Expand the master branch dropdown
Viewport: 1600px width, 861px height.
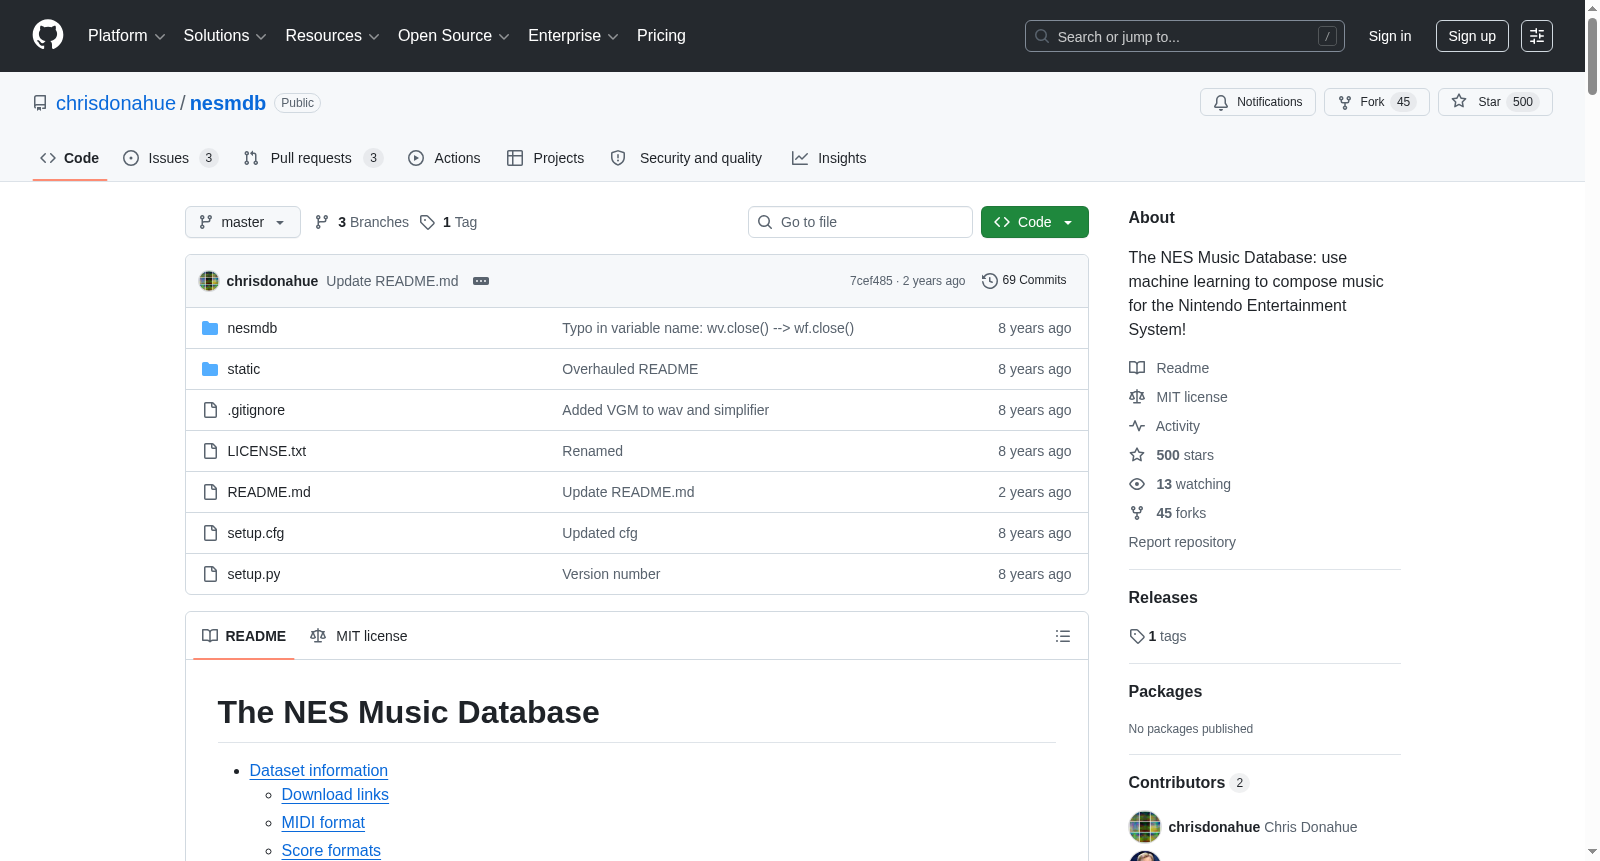click(243, 222)
